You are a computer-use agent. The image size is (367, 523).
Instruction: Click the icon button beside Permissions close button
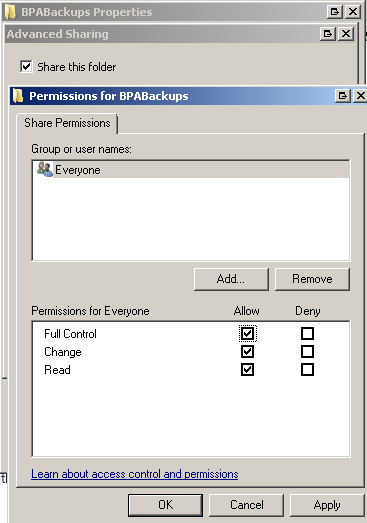point(343,96)
